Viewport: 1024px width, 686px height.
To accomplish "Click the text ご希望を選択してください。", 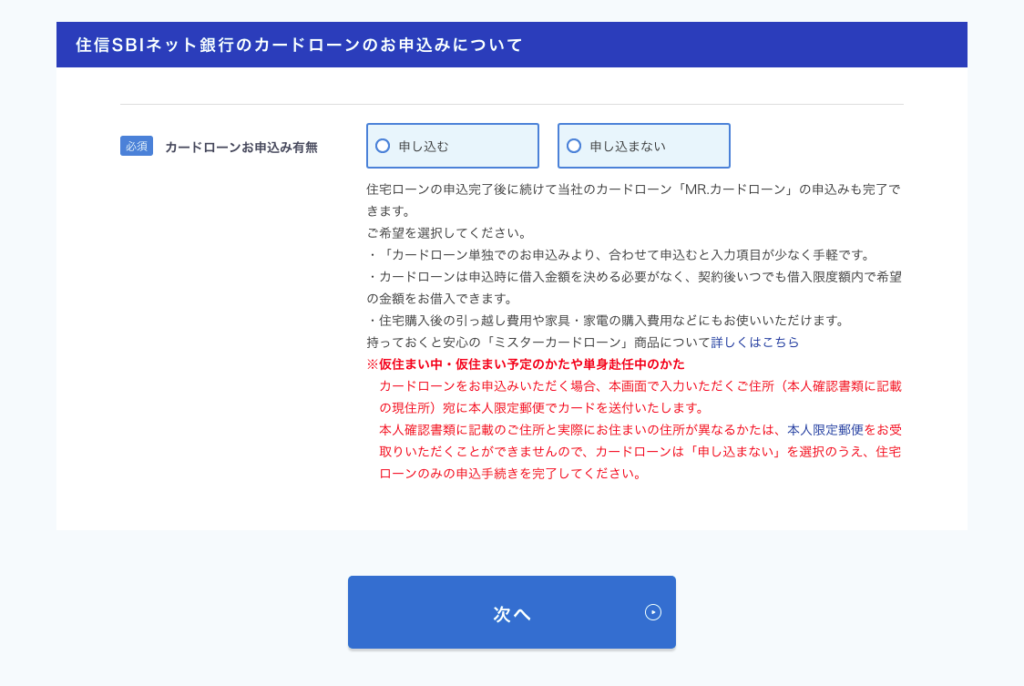I will (447, 233).
